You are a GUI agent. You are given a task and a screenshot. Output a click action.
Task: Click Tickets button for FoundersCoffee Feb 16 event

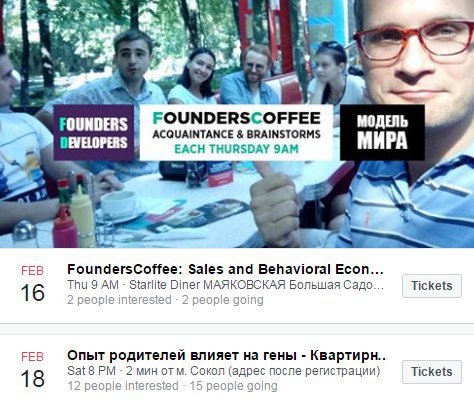click(x=432, y=286)
